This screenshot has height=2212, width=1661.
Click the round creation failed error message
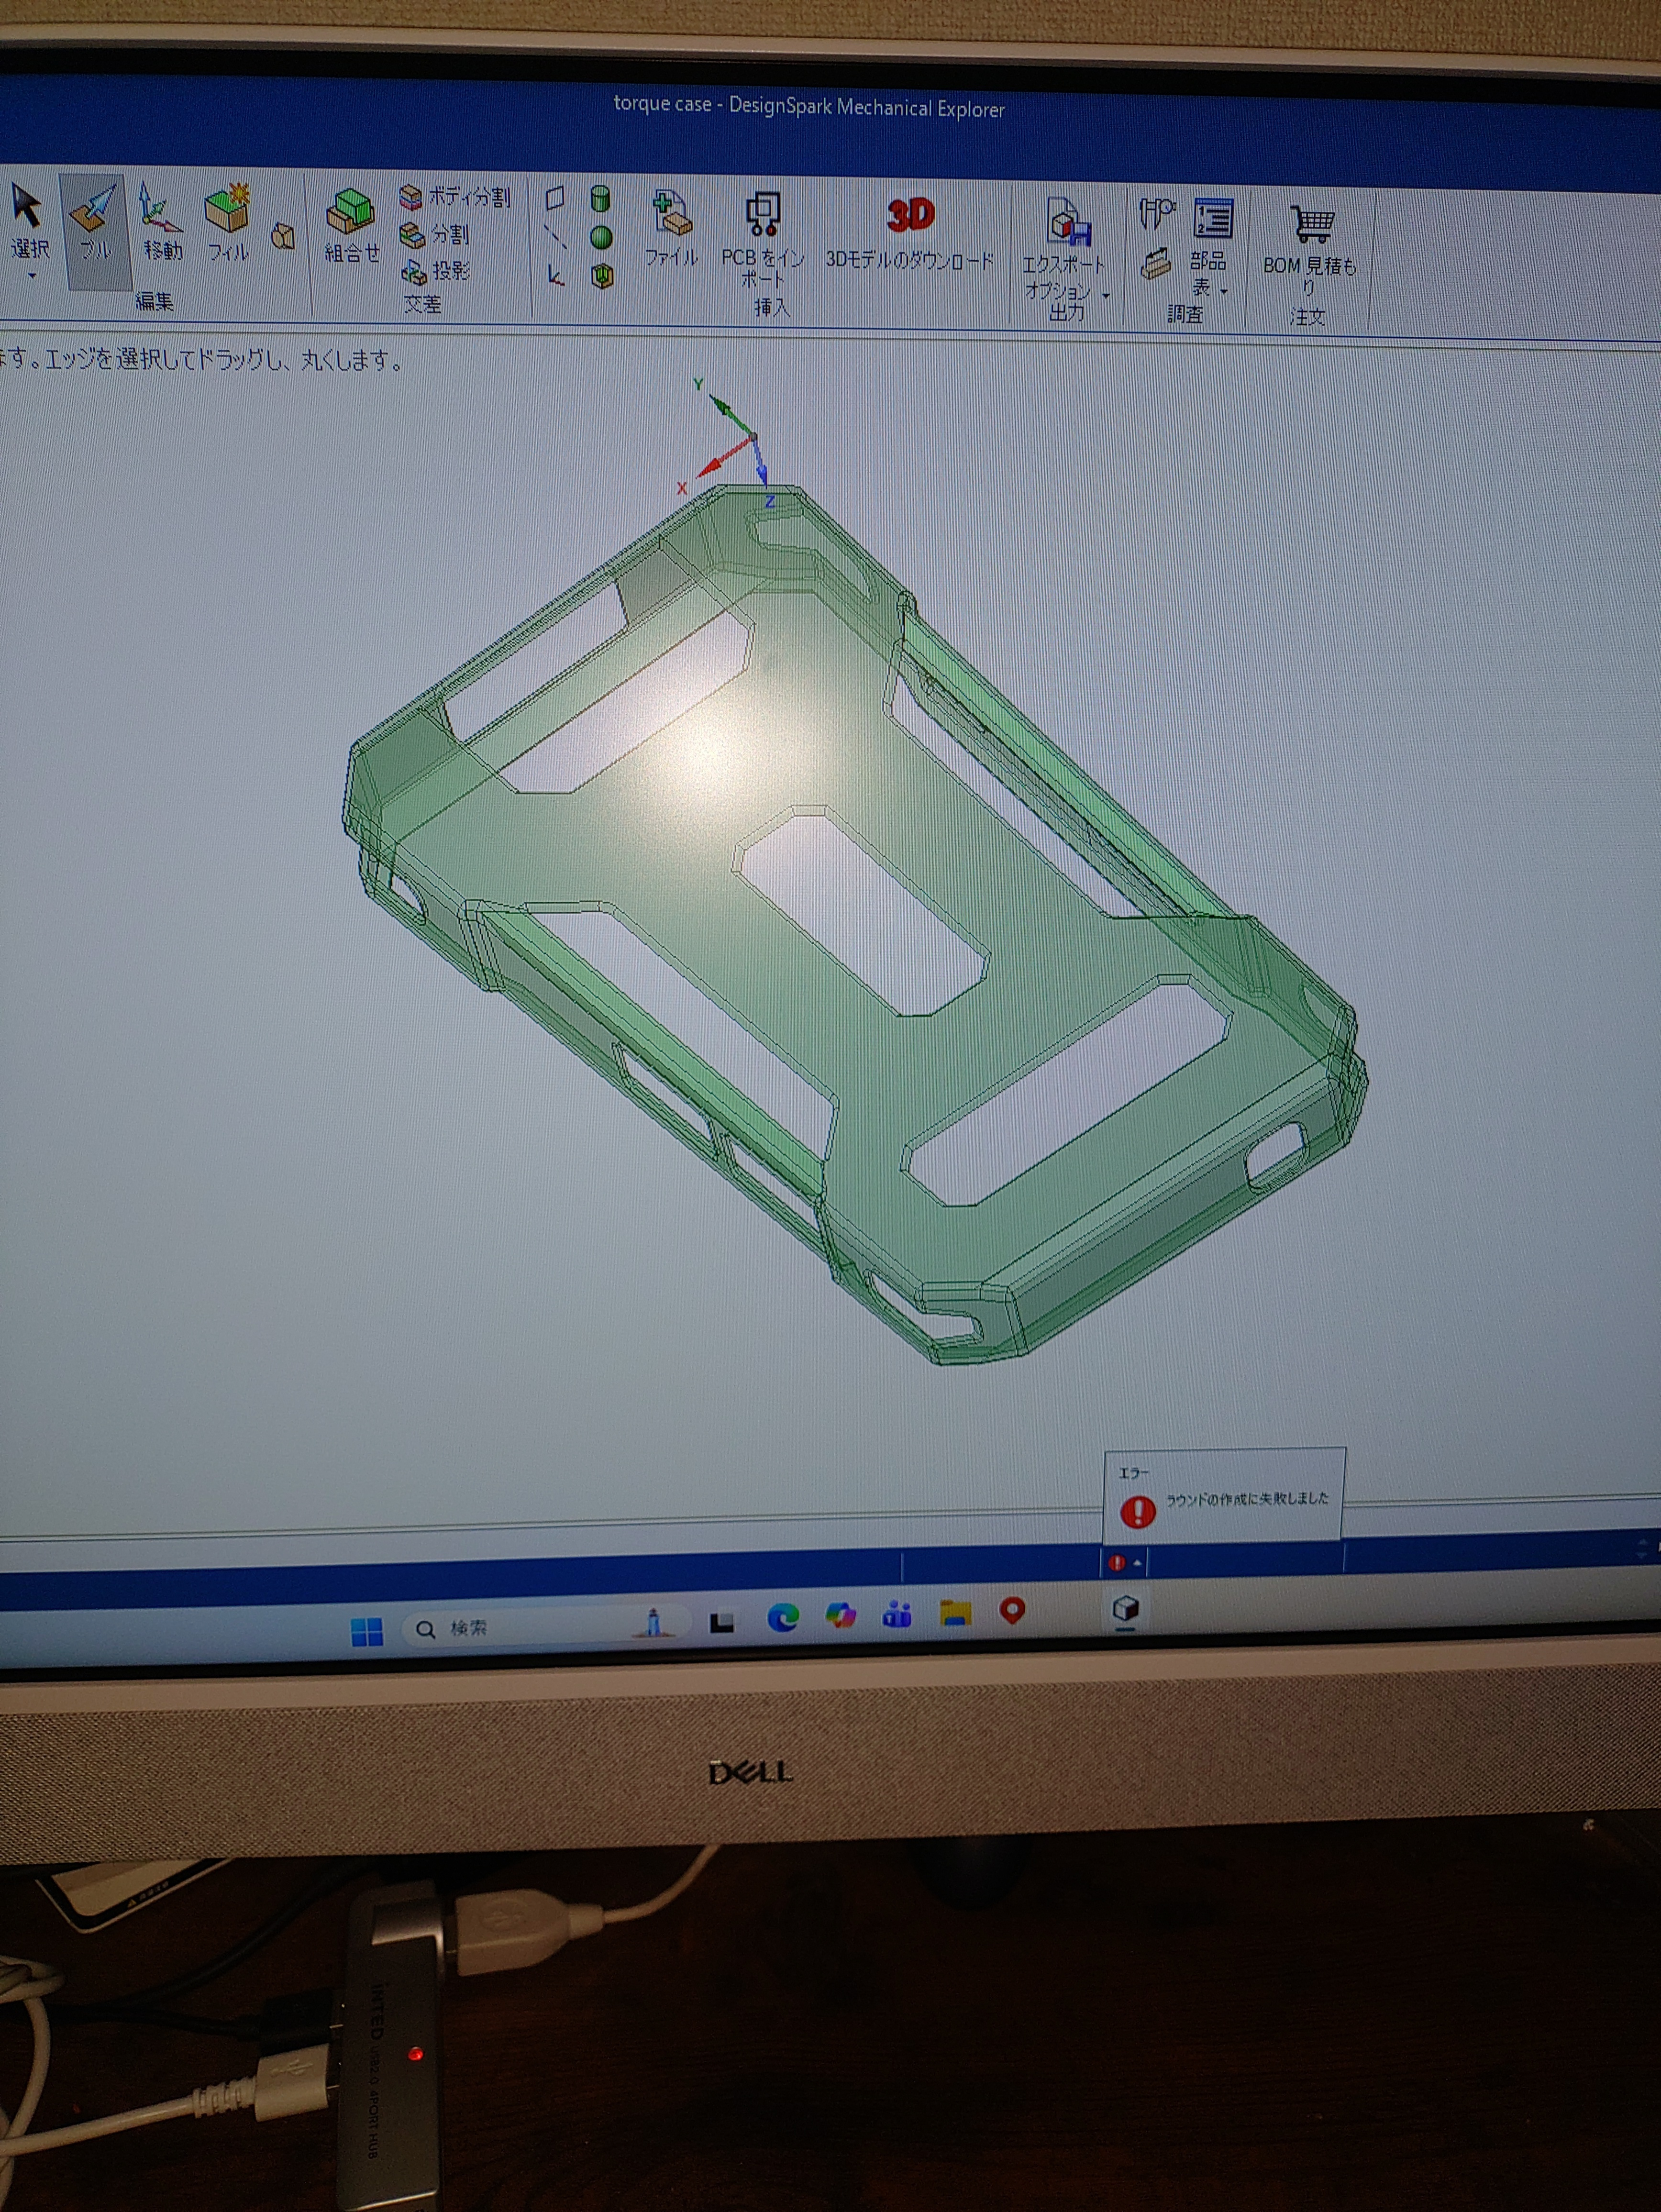pyautogui.click(x=1246, y=1499)
